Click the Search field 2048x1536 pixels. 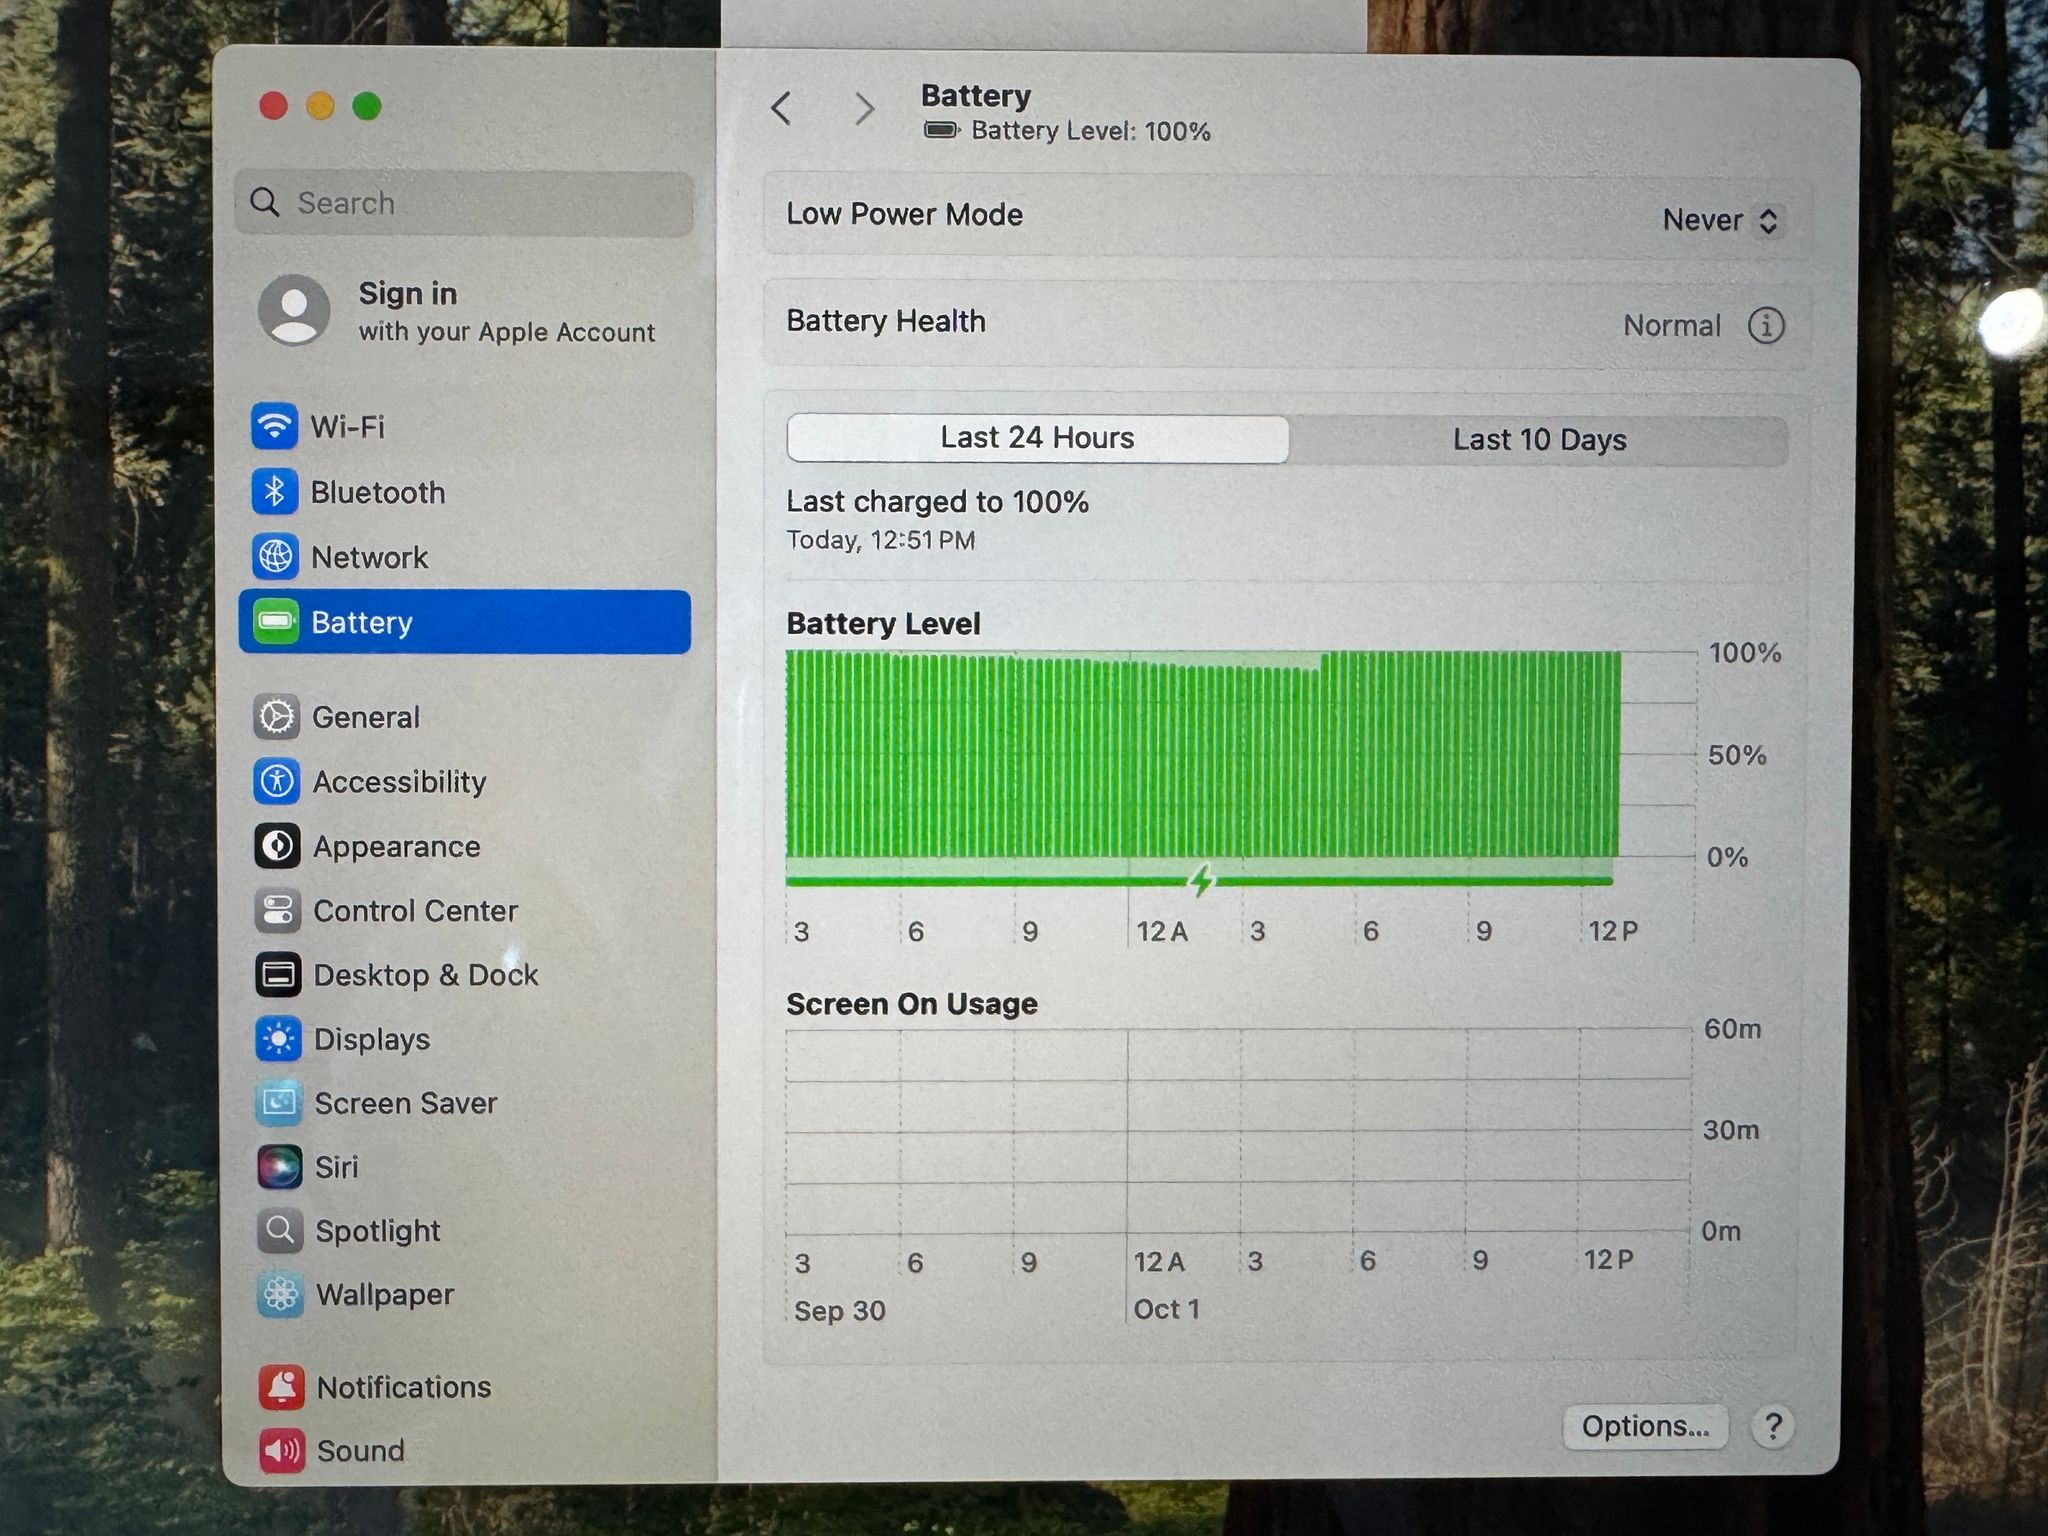tap(464, 203)
